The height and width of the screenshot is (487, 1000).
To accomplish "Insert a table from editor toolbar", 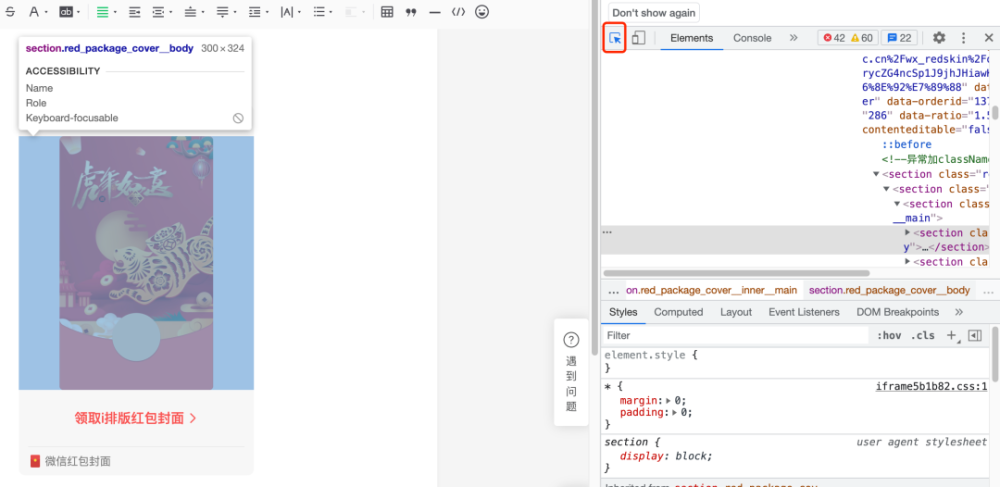I will tap(386, 12).
